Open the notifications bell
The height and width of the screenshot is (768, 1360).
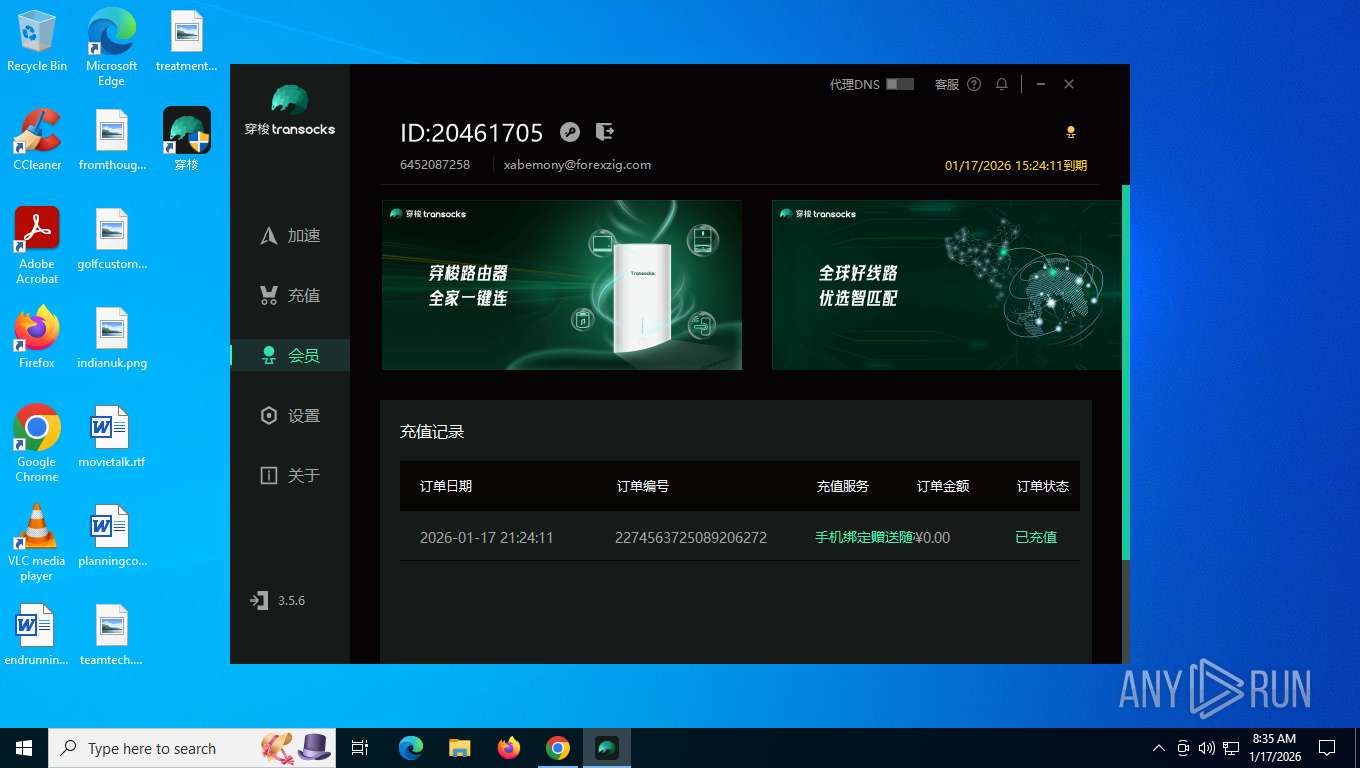tap(1001, 84)
